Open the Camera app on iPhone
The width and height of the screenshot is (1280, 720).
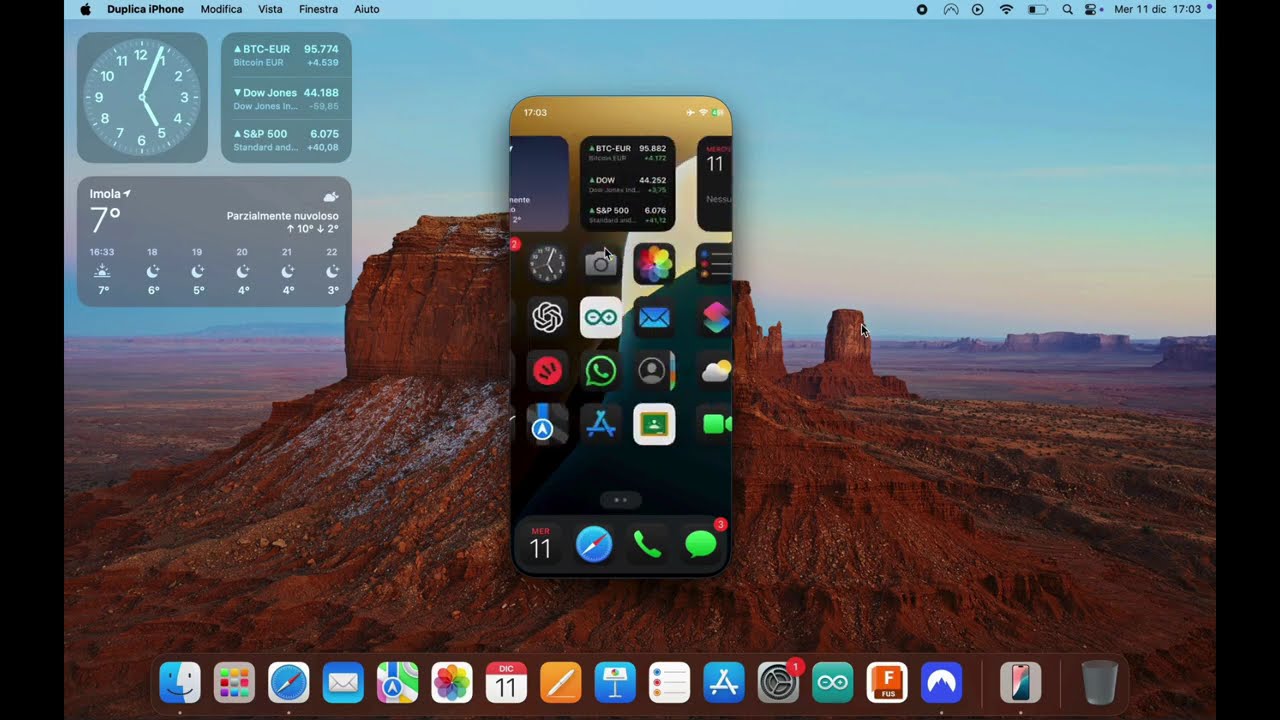point(600,264)
